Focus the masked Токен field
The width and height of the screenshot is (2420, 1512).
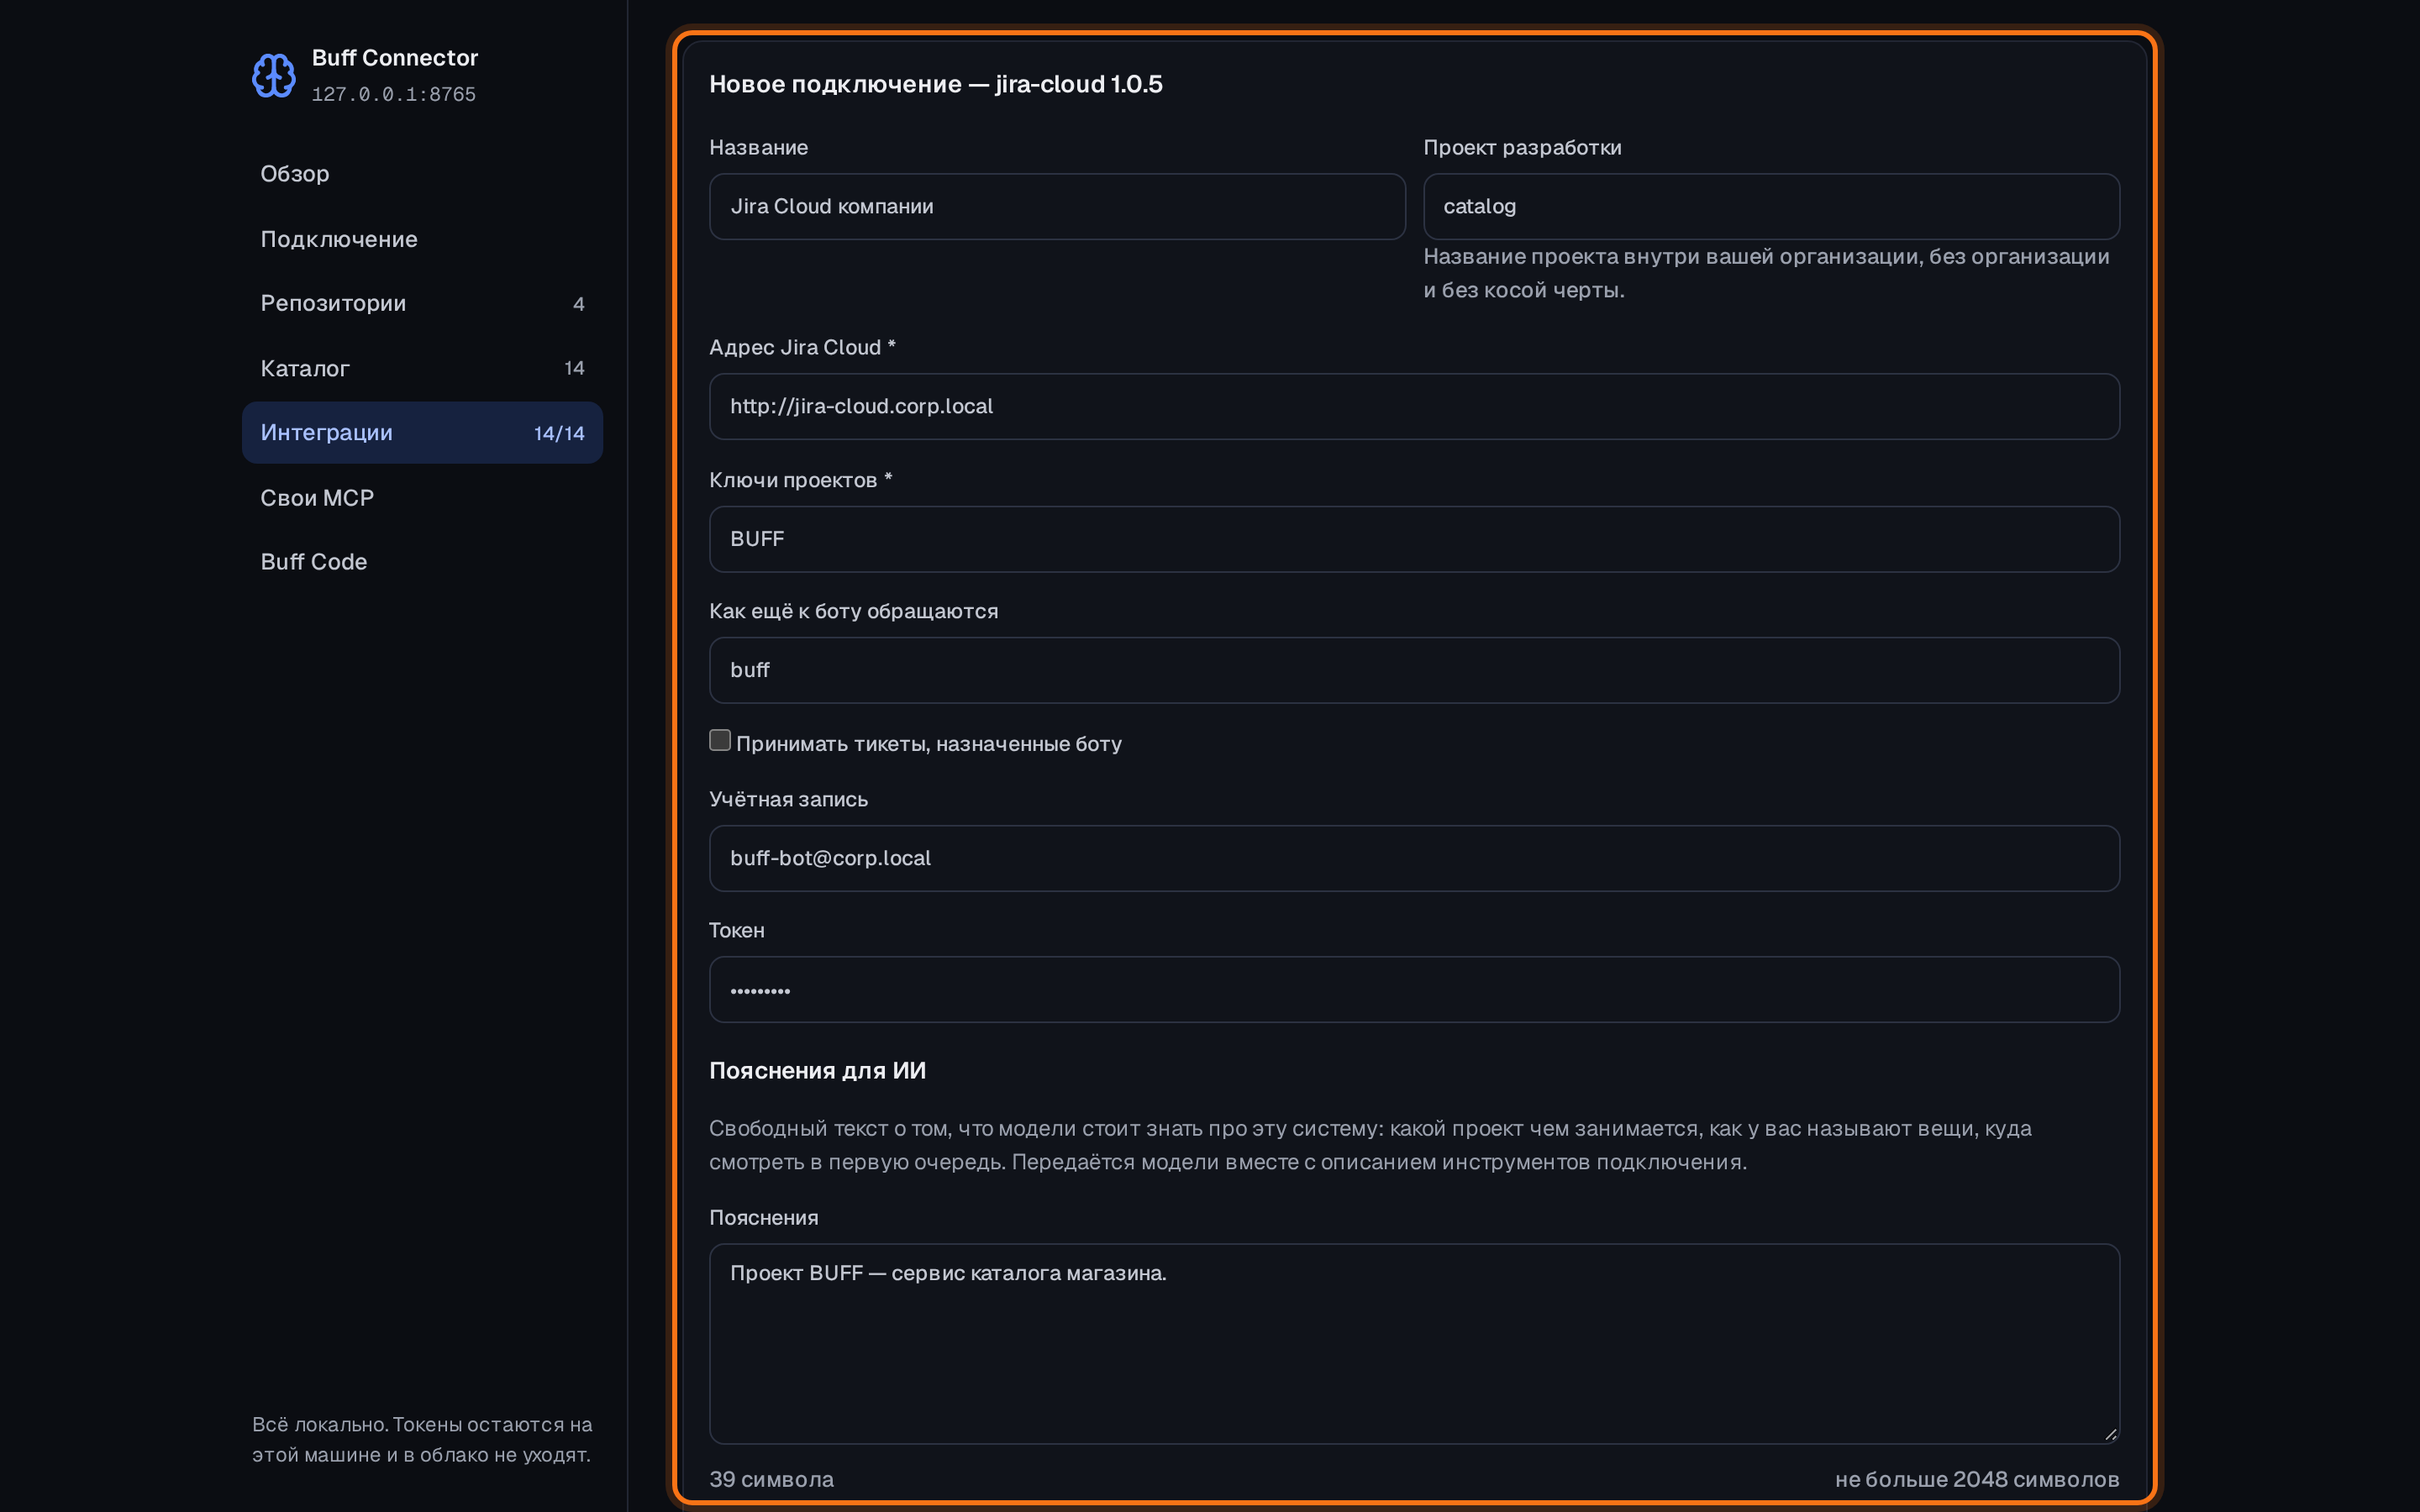(1414, 990)
